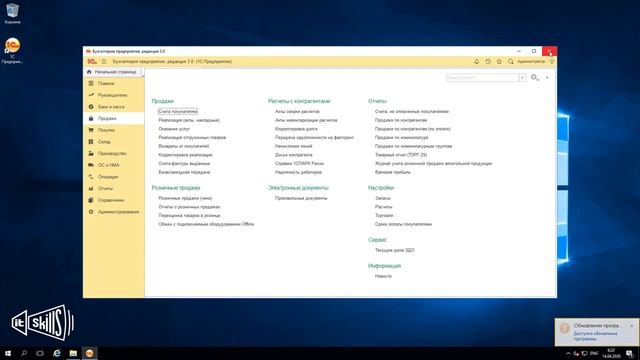Open Возвраты от покупателей link

tap(184, 146)
